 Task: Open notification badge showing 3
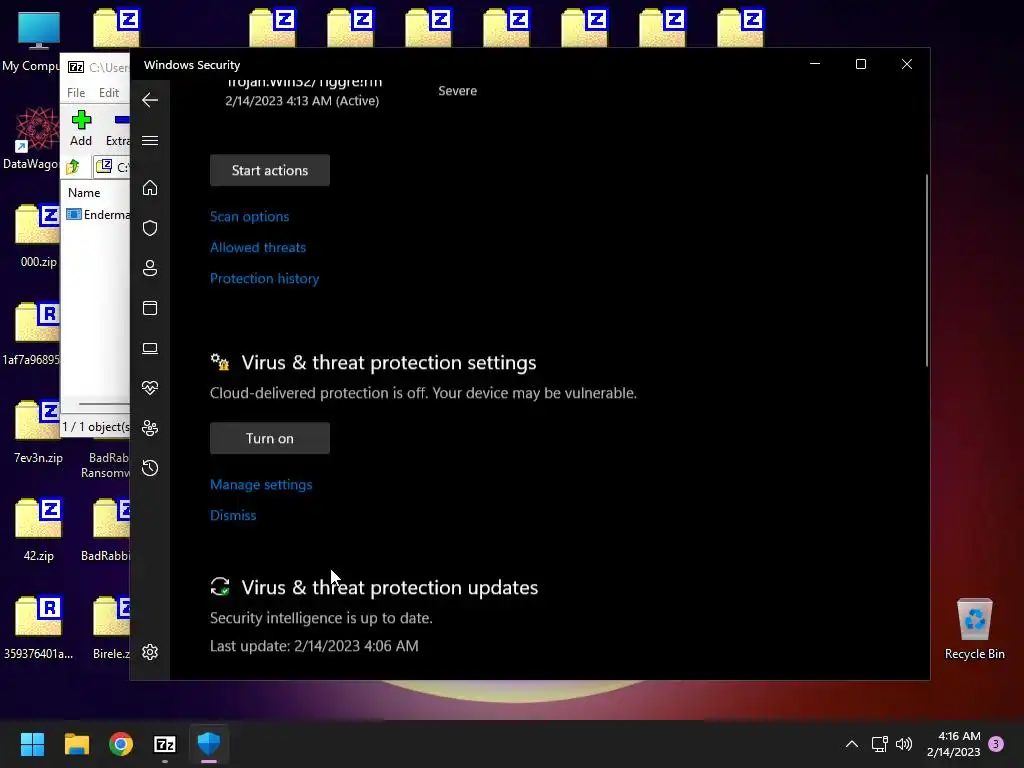(996, 744)
